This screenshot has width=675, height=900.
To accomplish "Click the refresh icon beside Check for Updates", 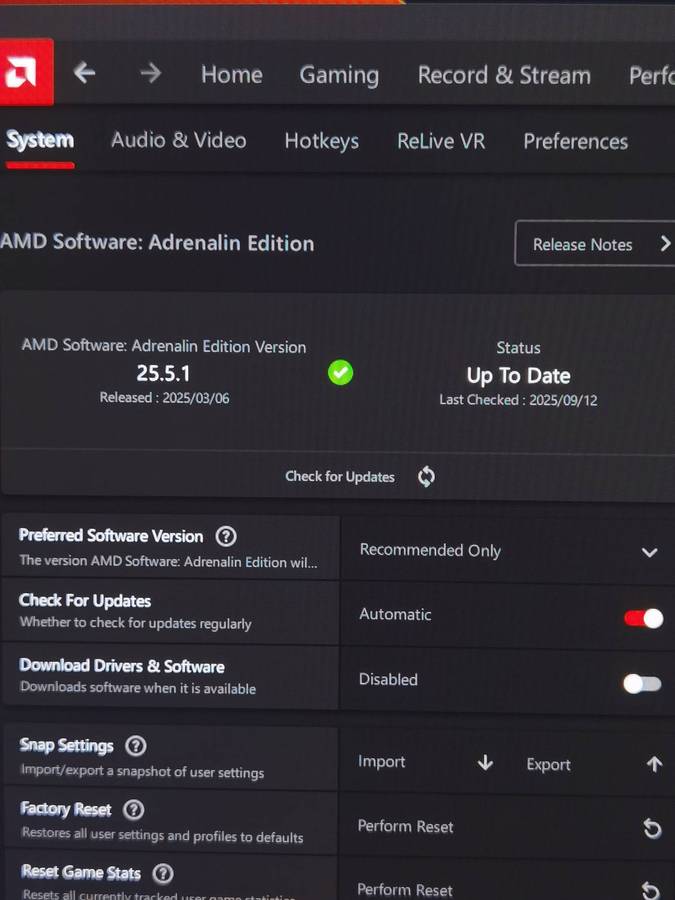I will [x=427, y=477].
